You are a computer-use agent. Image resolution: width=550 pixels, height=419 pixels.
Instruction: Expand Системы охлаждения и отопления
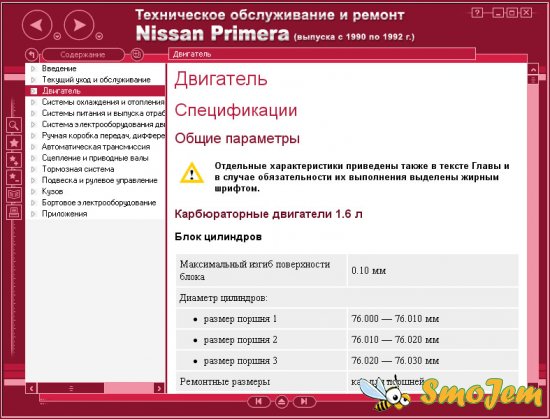click(x=33, y=102)
